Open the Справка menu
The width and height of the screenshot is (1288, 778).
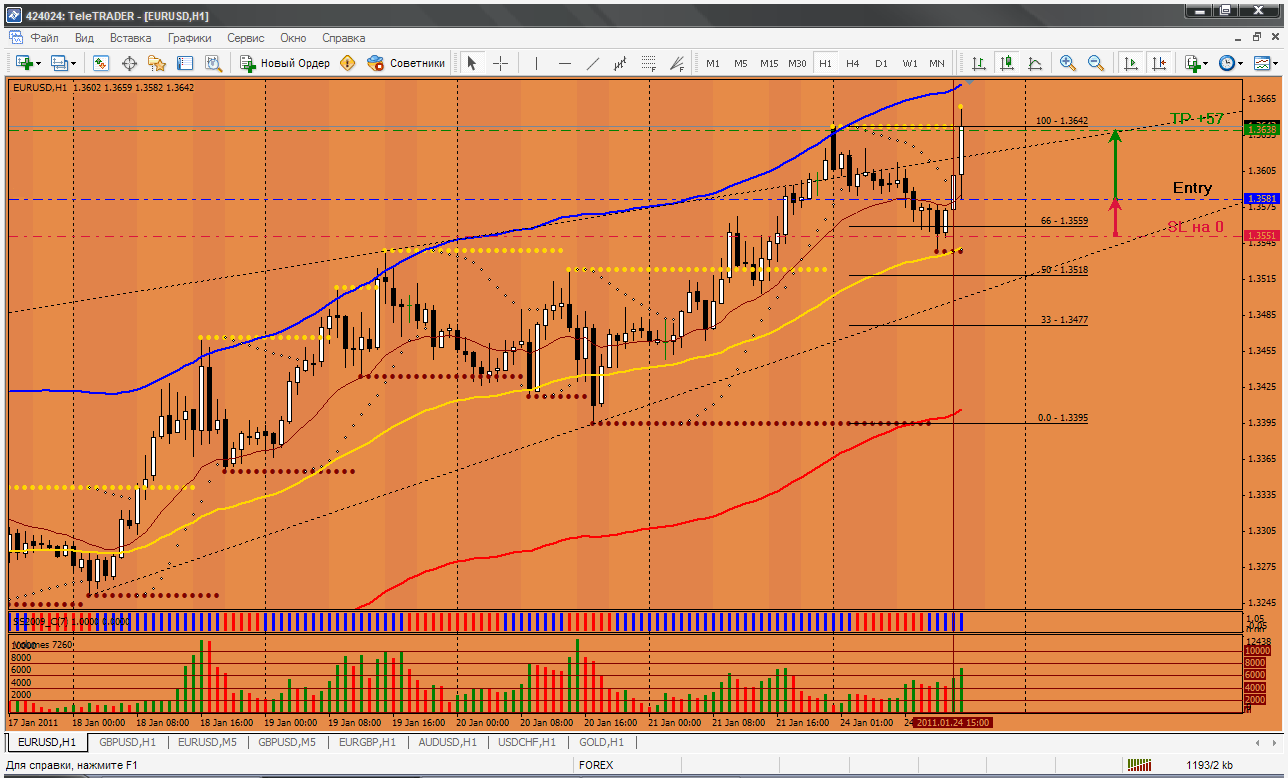click(x=344, y=38)
